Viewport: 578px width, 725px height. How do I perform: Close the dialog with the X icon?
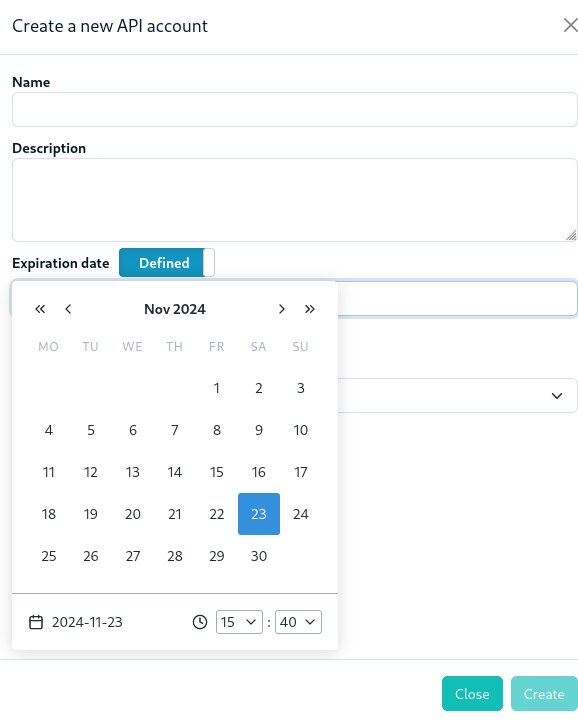pyautogui.click(x=571, y=25)
